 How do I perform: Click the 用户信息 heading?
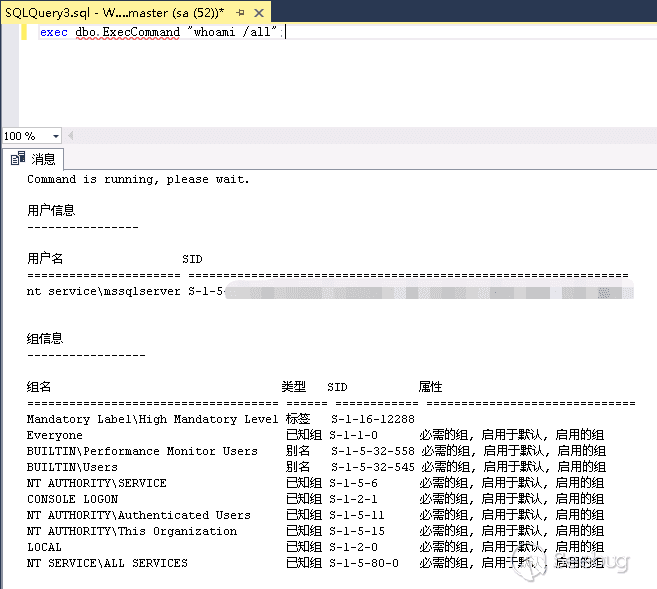(51, 210)
